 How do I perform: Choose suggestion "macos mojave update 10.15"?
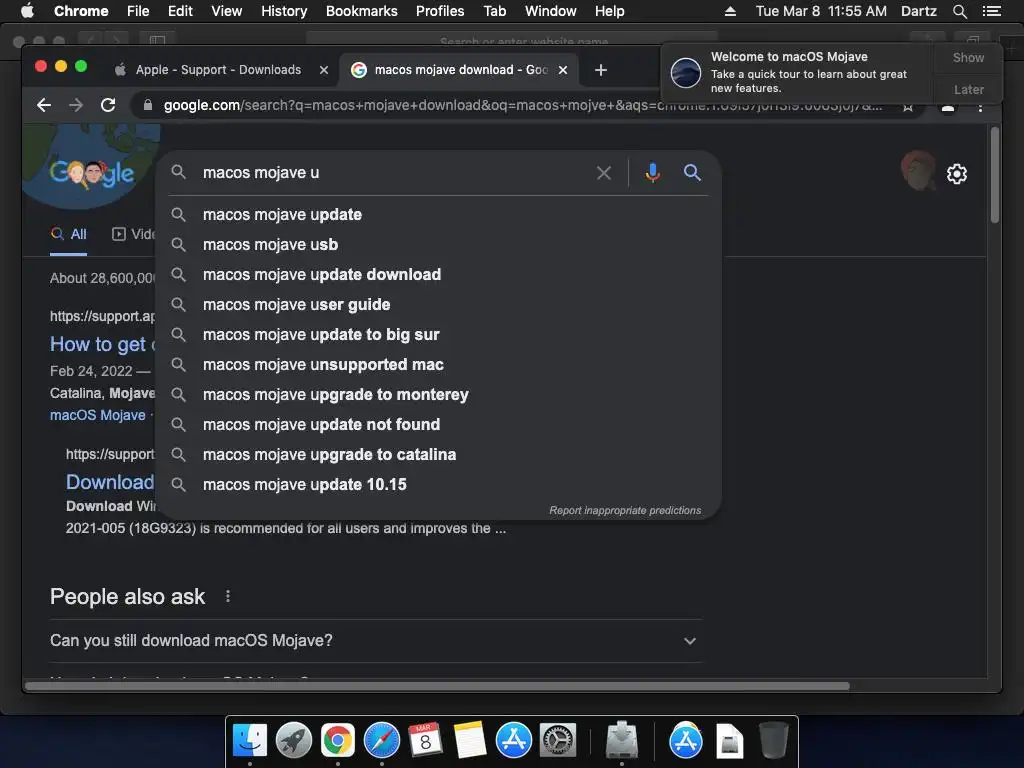[x=439, y=485]
